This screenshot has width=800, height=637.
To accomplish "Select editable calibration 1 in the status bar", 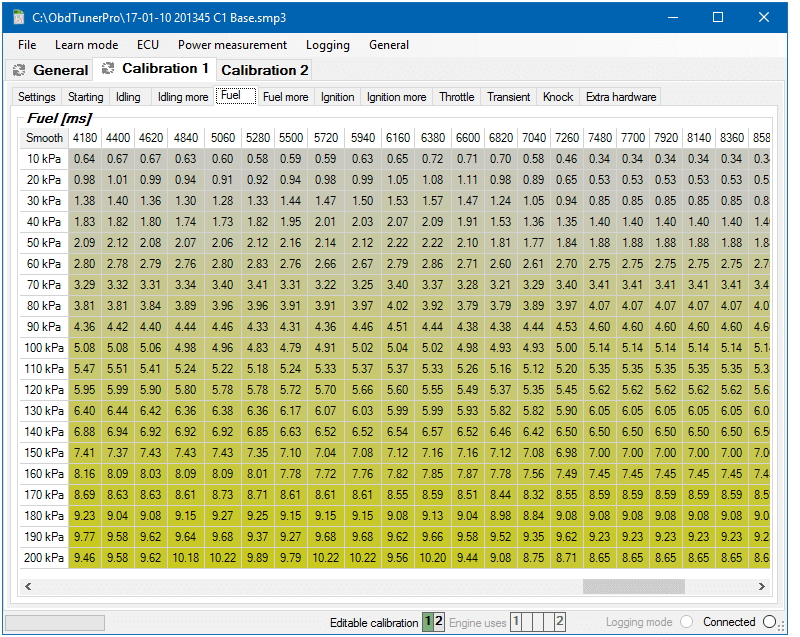I will click(x=428, y=622).
